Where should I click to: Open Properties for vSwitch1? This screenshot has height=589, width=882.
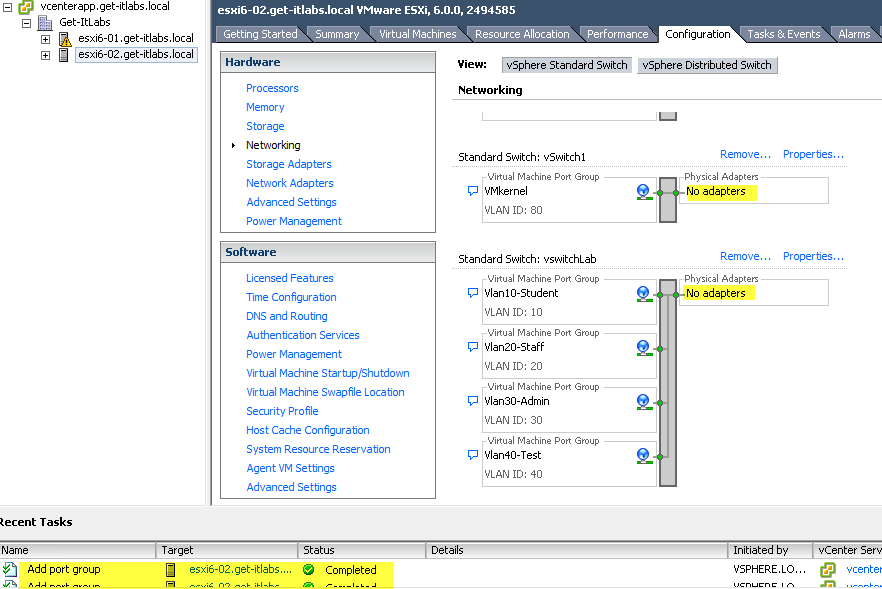click(813, 154)
